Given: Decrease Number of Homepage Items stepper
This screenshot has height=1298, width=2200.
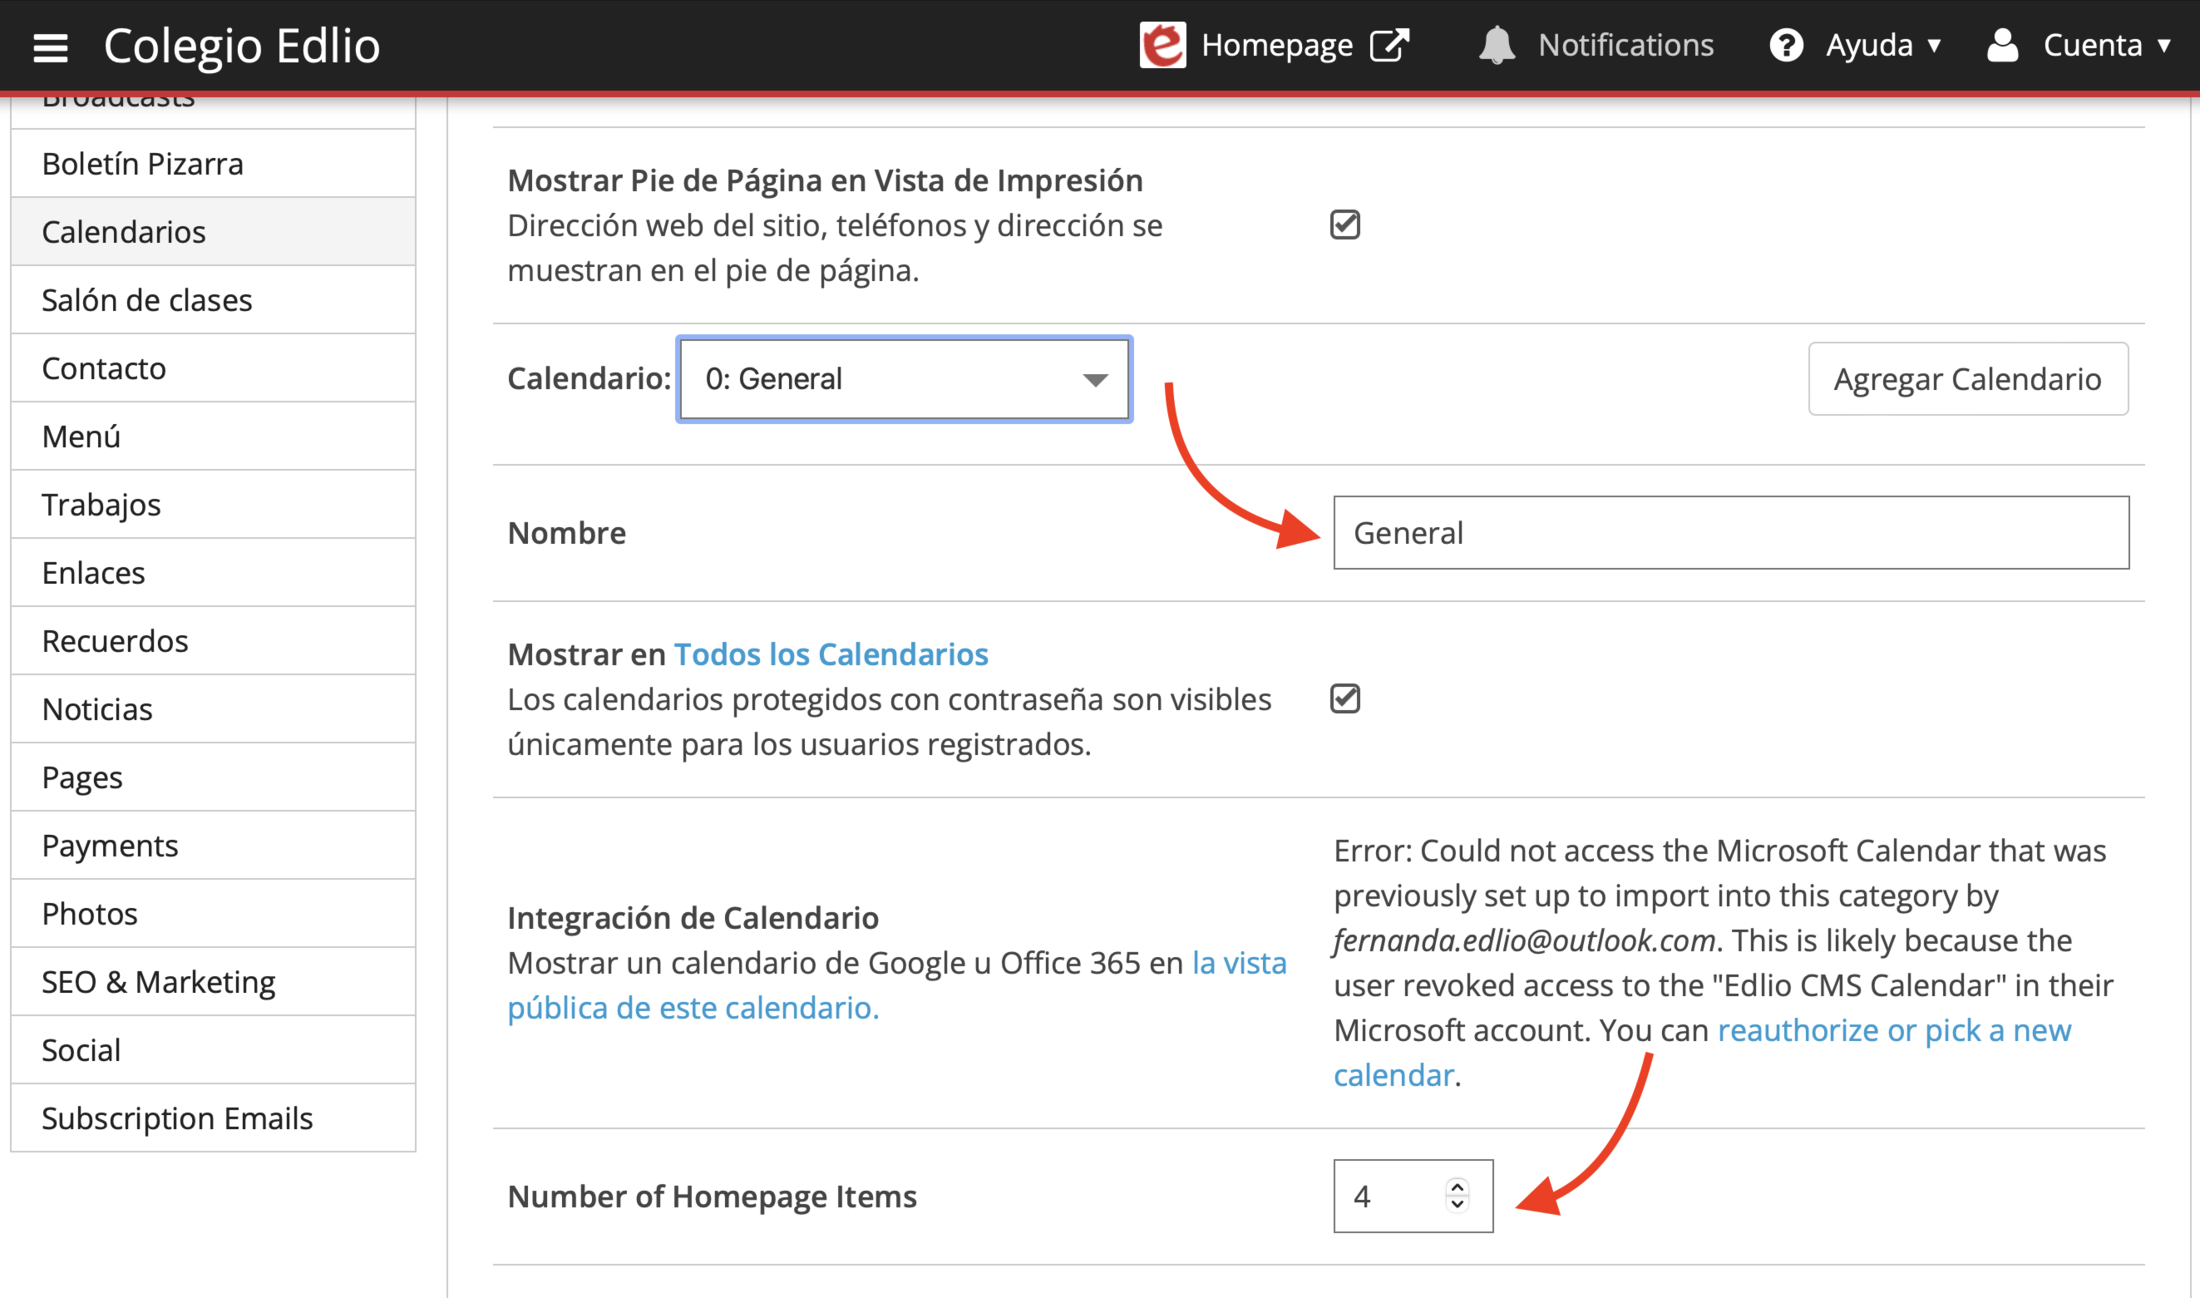Looking at the screenshot, I should [1457, 1205].
